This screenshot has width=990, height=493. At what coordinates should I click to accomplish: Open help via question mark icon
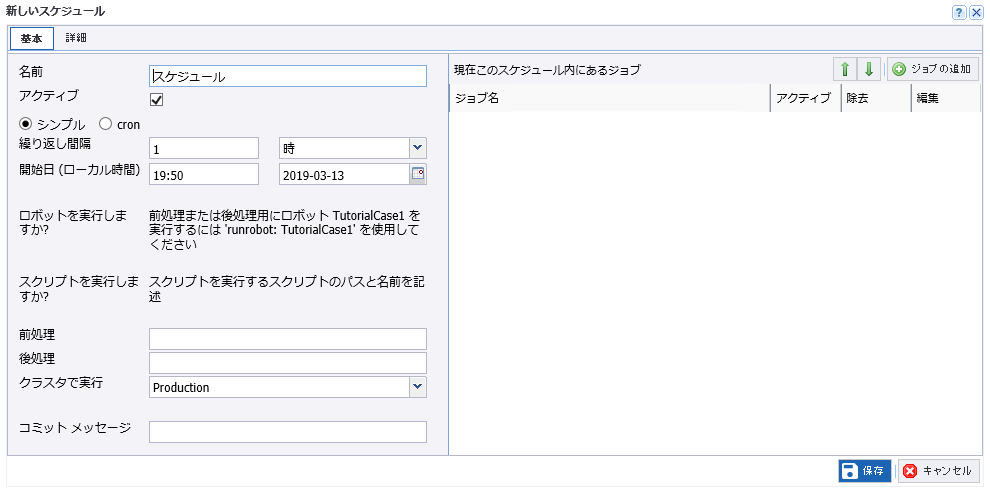958,12
